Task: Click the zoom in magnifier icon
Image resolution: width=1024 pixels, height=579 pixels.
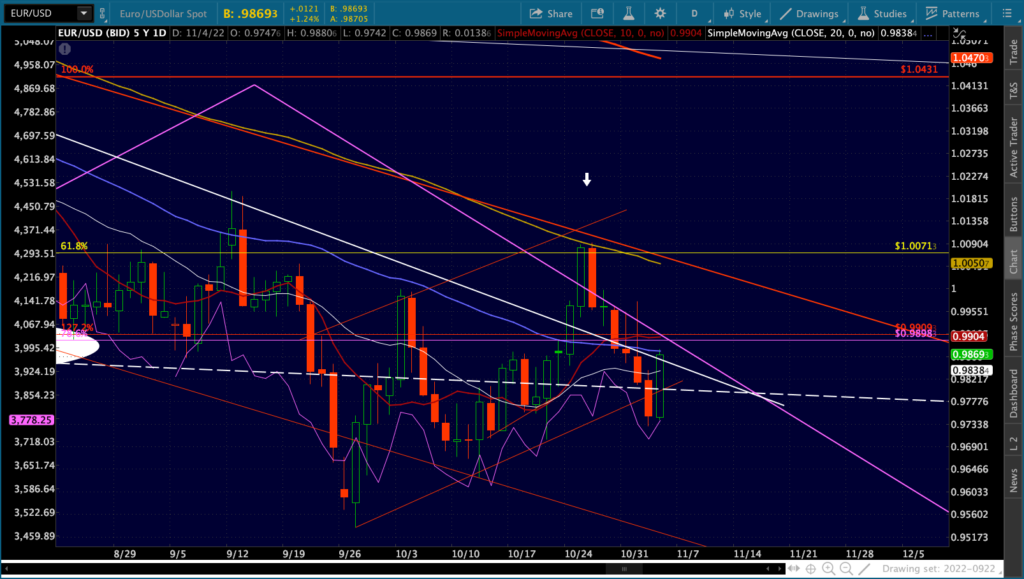Action: click(x=828, y=569)
